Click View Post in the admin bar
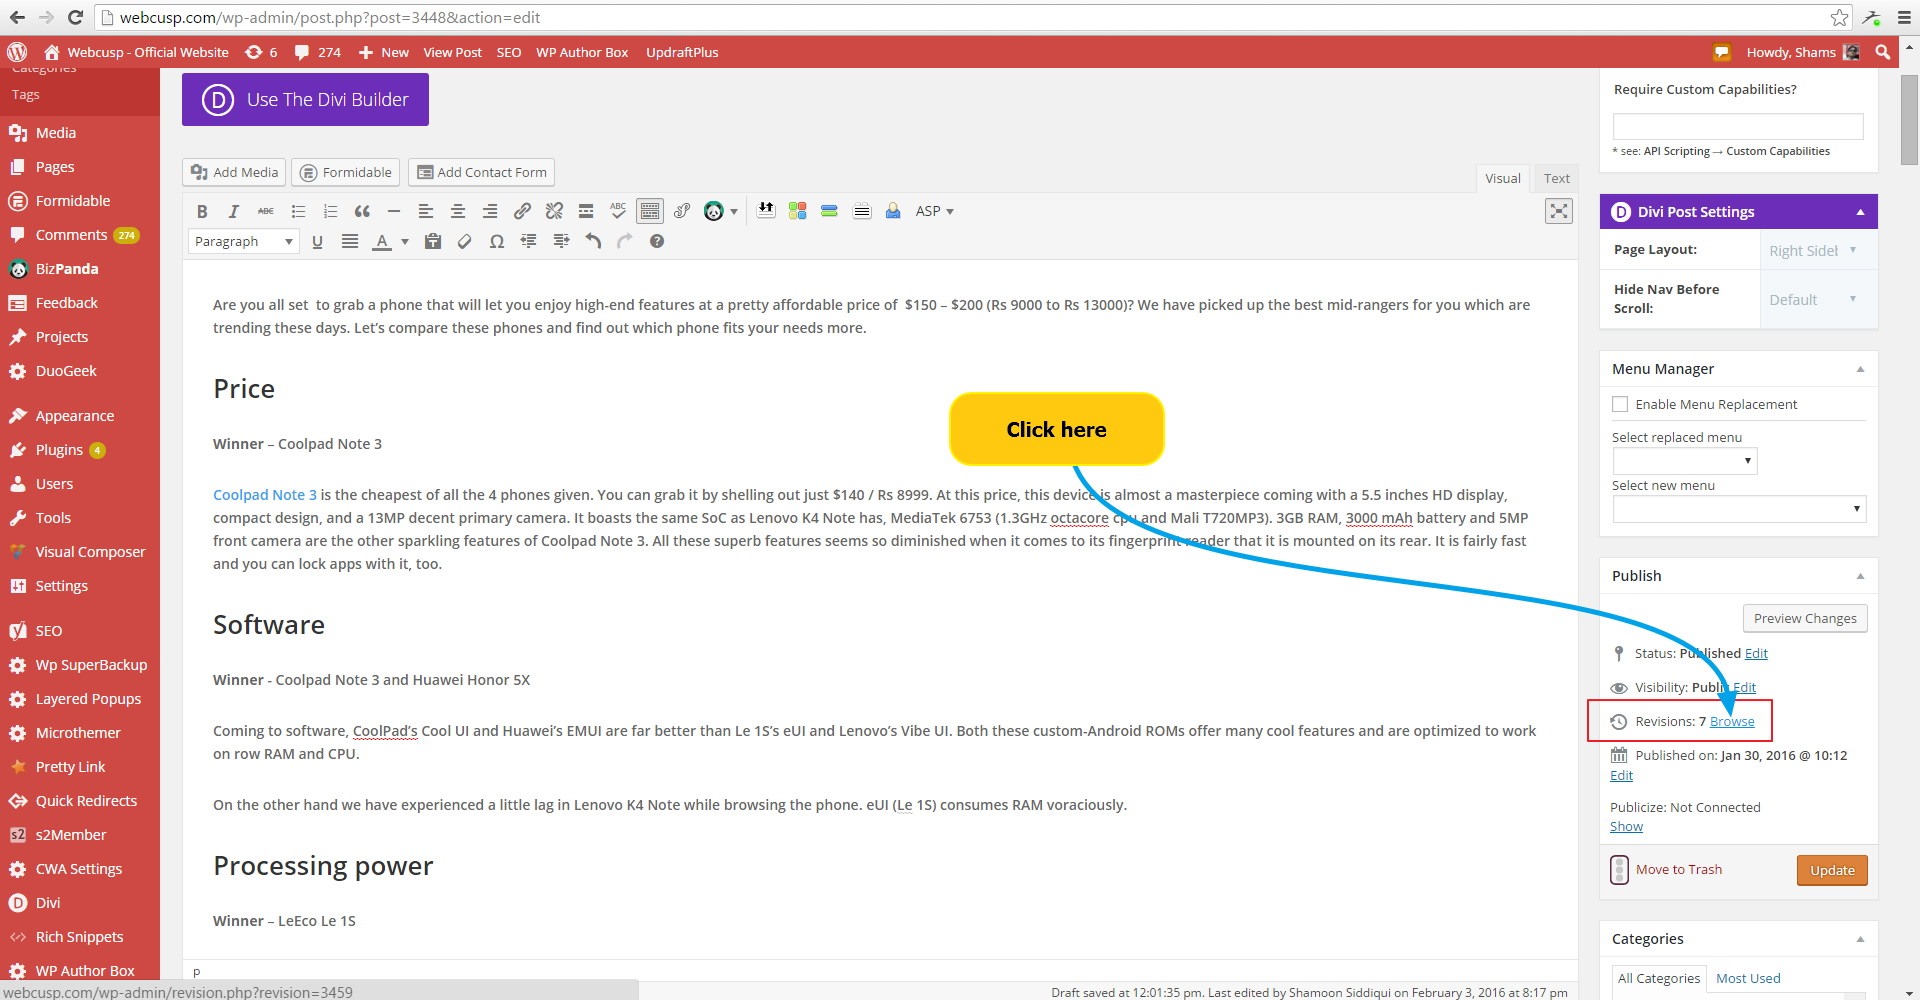Image resolution: width=1920 pixels, height=1000 pixels. click(452, 52)
